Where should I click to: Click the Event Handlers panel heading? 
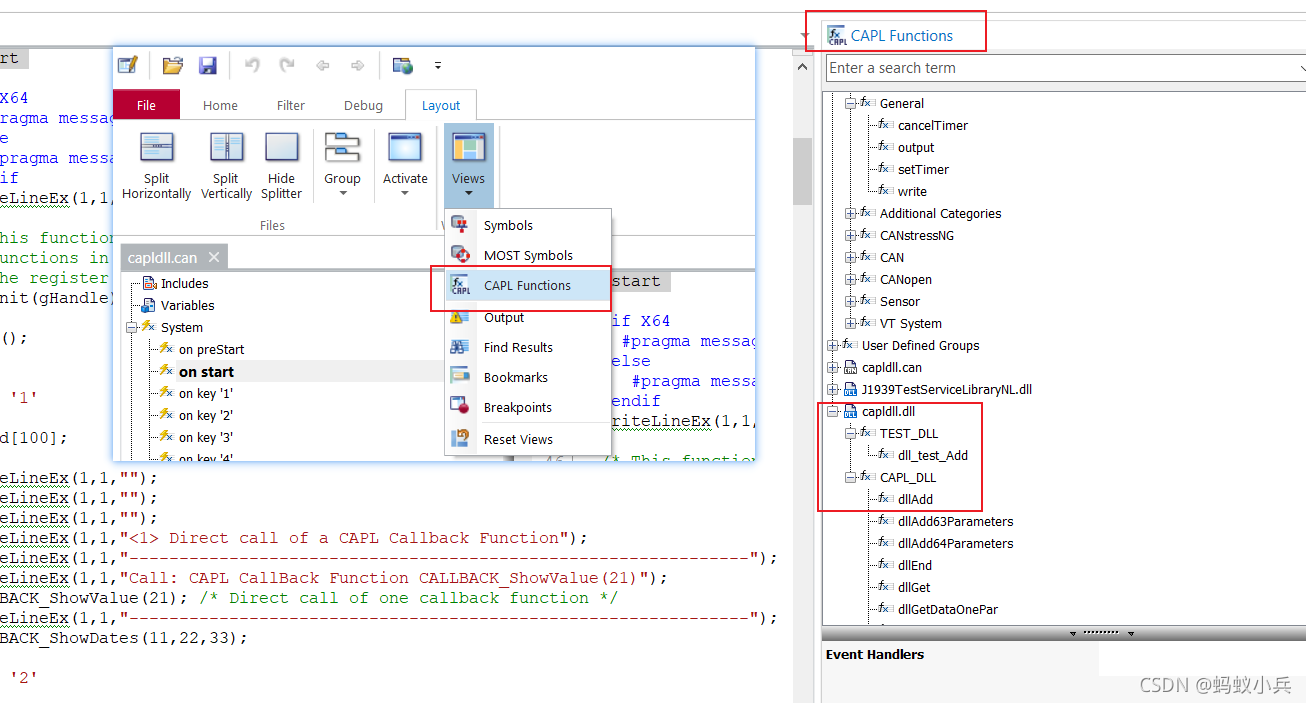(874, 655)
